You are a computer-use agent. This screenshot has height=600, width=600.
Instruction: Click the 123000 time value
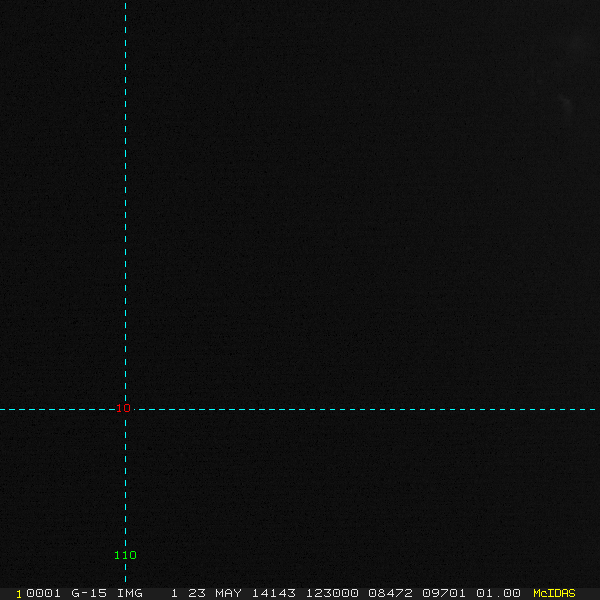click(x=331, y=593)
